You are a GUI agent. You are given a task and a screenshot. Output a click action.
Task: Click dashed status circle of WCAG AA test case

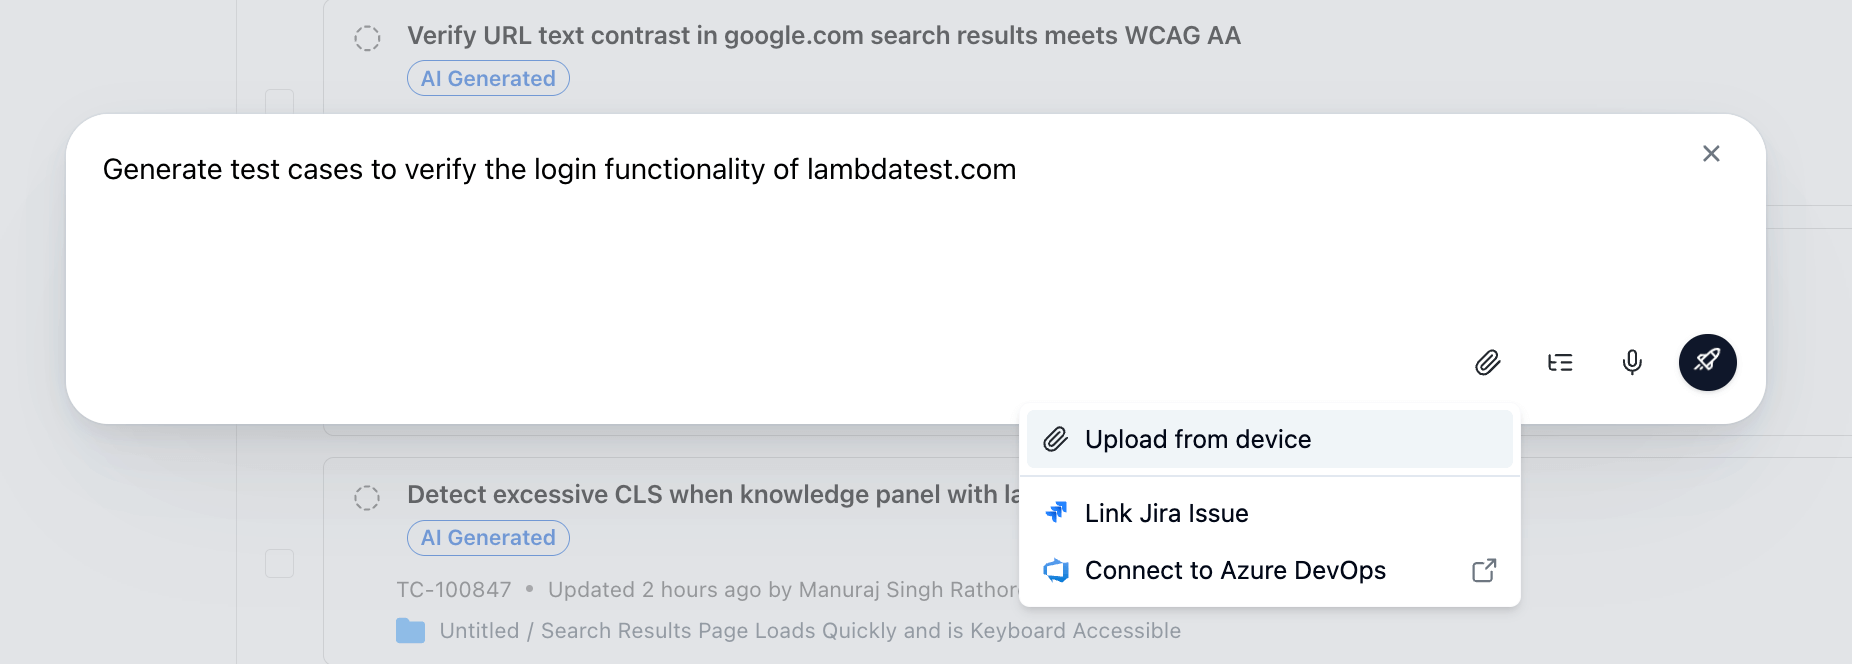click(367, 38)
